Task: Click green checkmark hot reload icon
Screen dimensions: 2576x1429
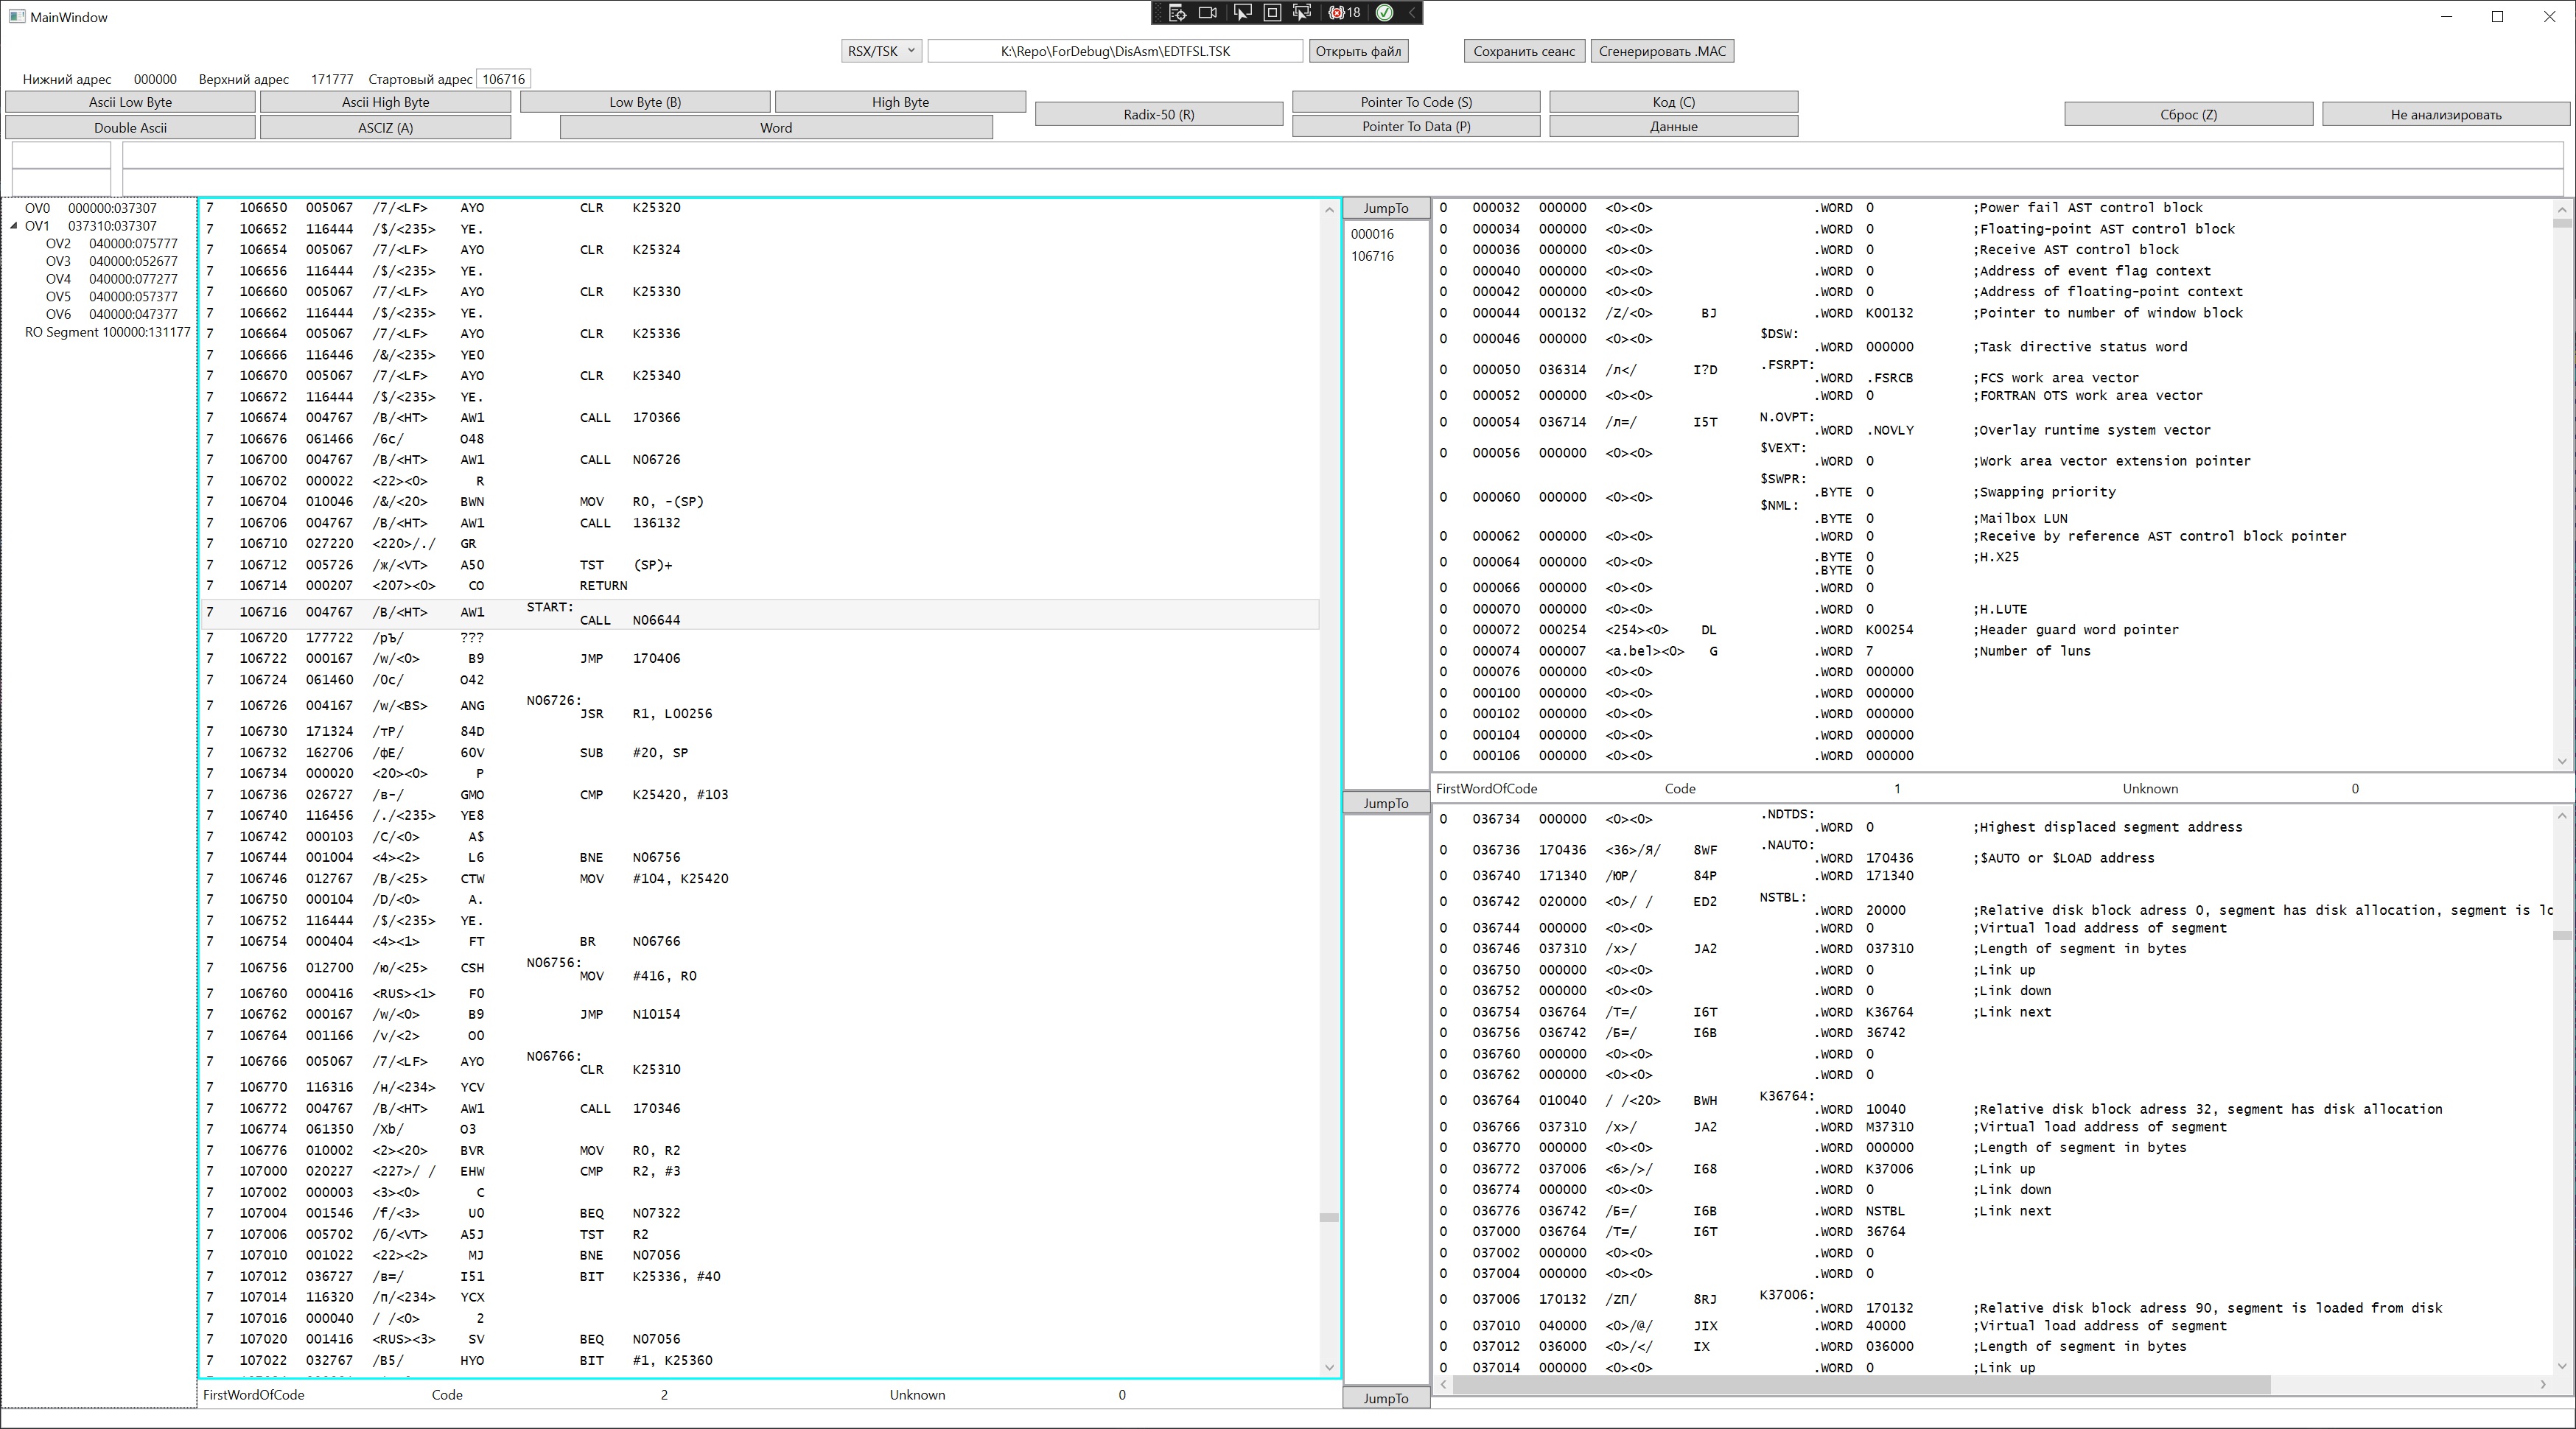Action: [x=1384, y=13]
